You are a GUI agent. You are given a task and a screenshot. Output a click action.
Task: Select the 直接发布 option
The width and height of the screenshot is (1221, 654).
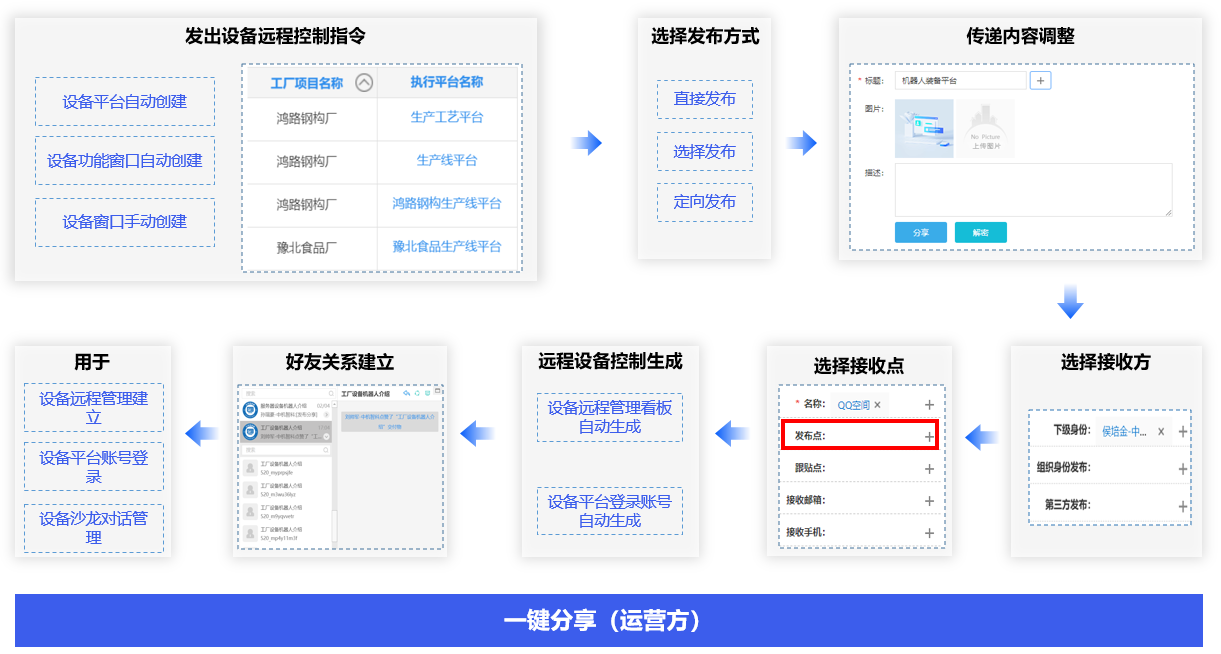click(704, 99)
